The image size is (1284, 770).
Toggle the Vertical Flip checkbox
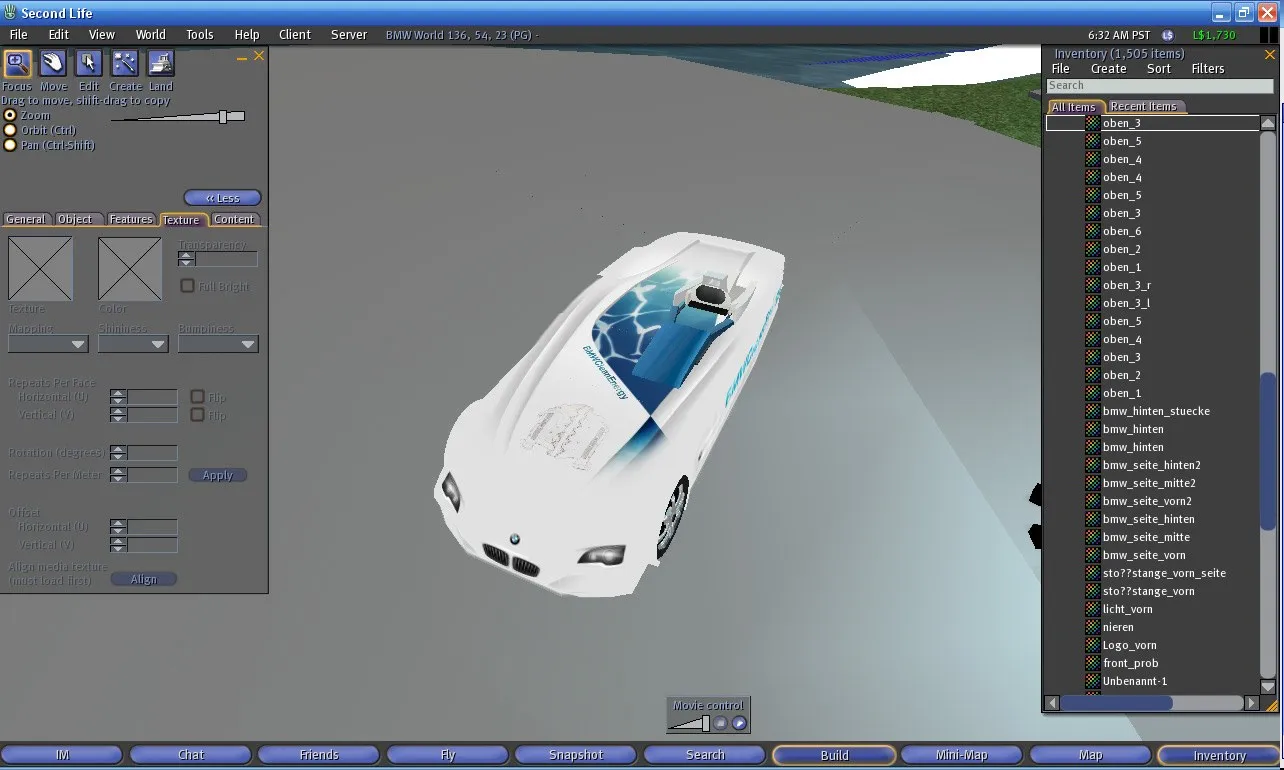click(x=197, y=414)
